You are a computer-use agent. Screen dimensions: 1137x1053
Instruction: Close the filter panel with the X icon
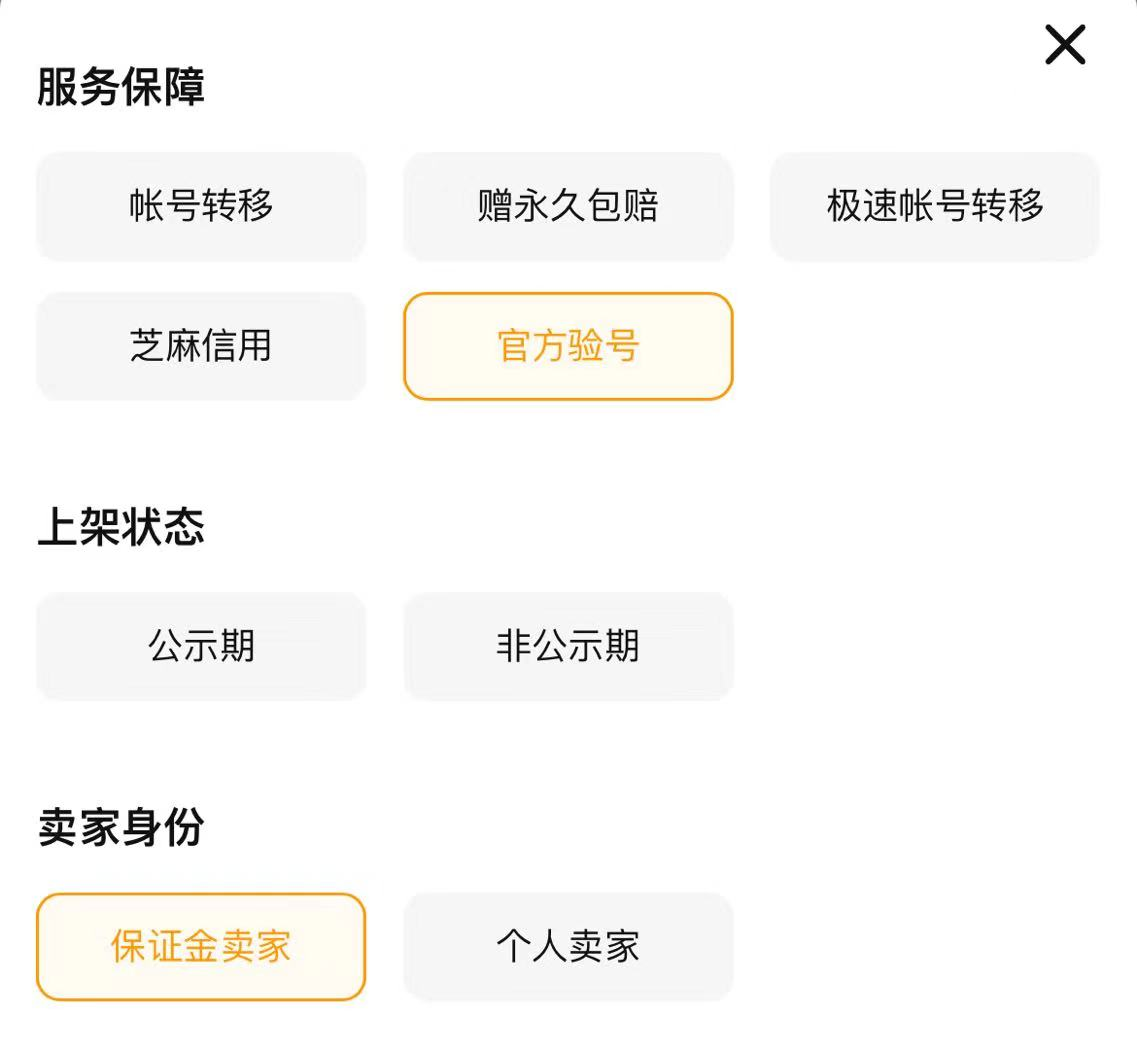click(x=1065, y=45)
